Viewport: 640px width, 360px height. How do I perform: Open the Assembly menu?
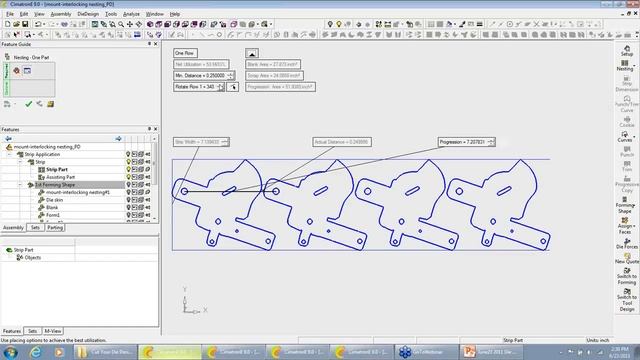pos(60,14)
